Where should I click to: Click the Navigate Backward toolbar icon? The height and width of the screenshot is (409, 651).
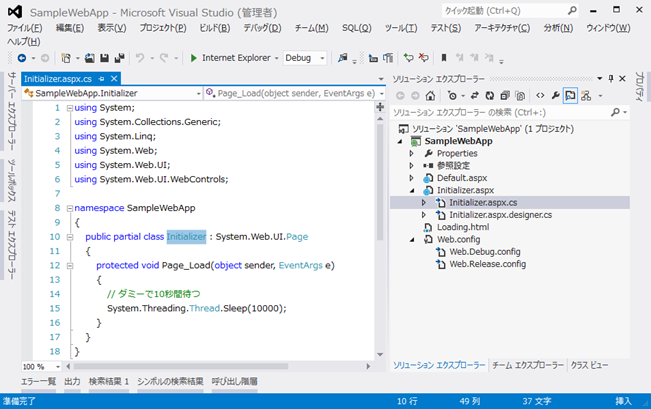pyautogui.click(x=22, y=58)
